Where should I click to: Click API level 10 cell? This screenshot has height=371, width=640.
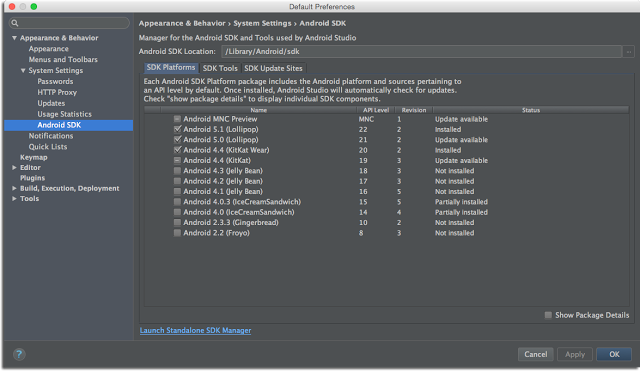click(363, 223)
